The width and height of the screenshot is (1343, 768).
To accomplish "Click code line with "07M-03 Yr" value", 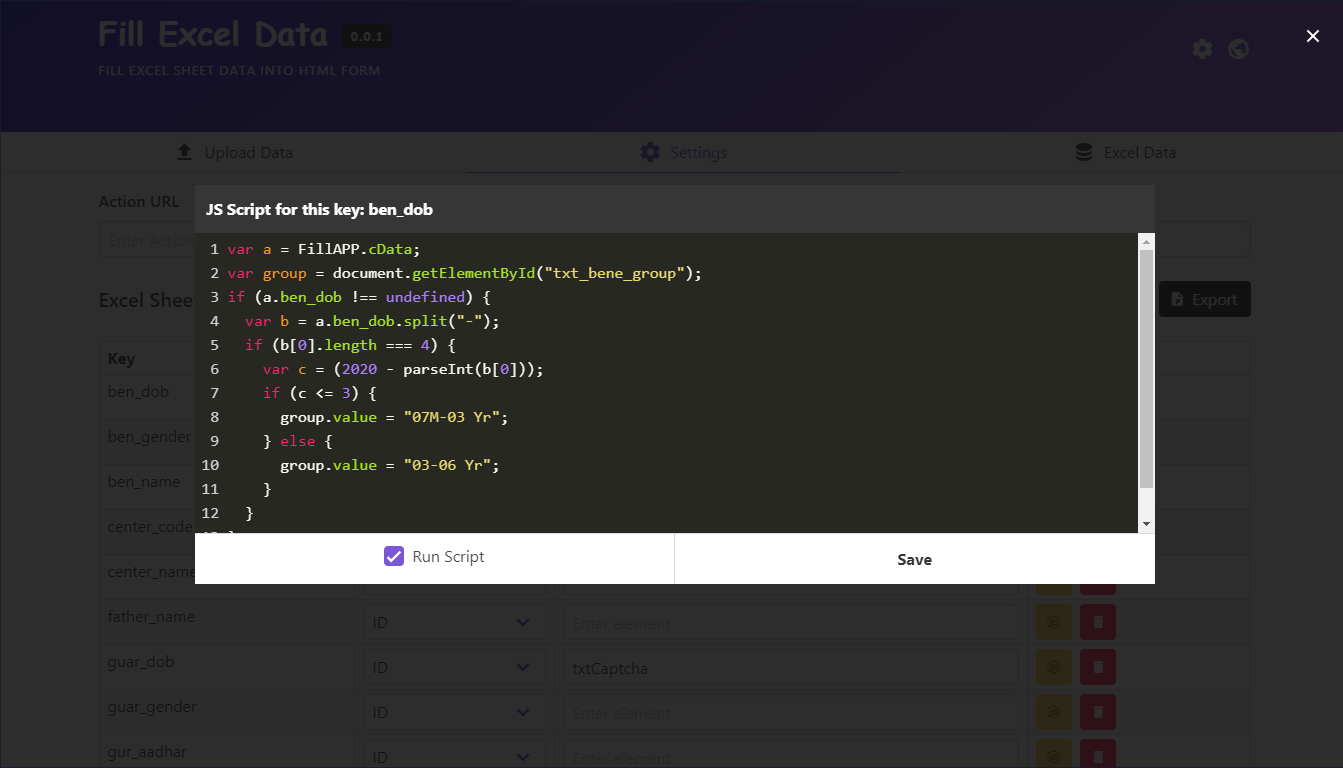I will 394,417.
